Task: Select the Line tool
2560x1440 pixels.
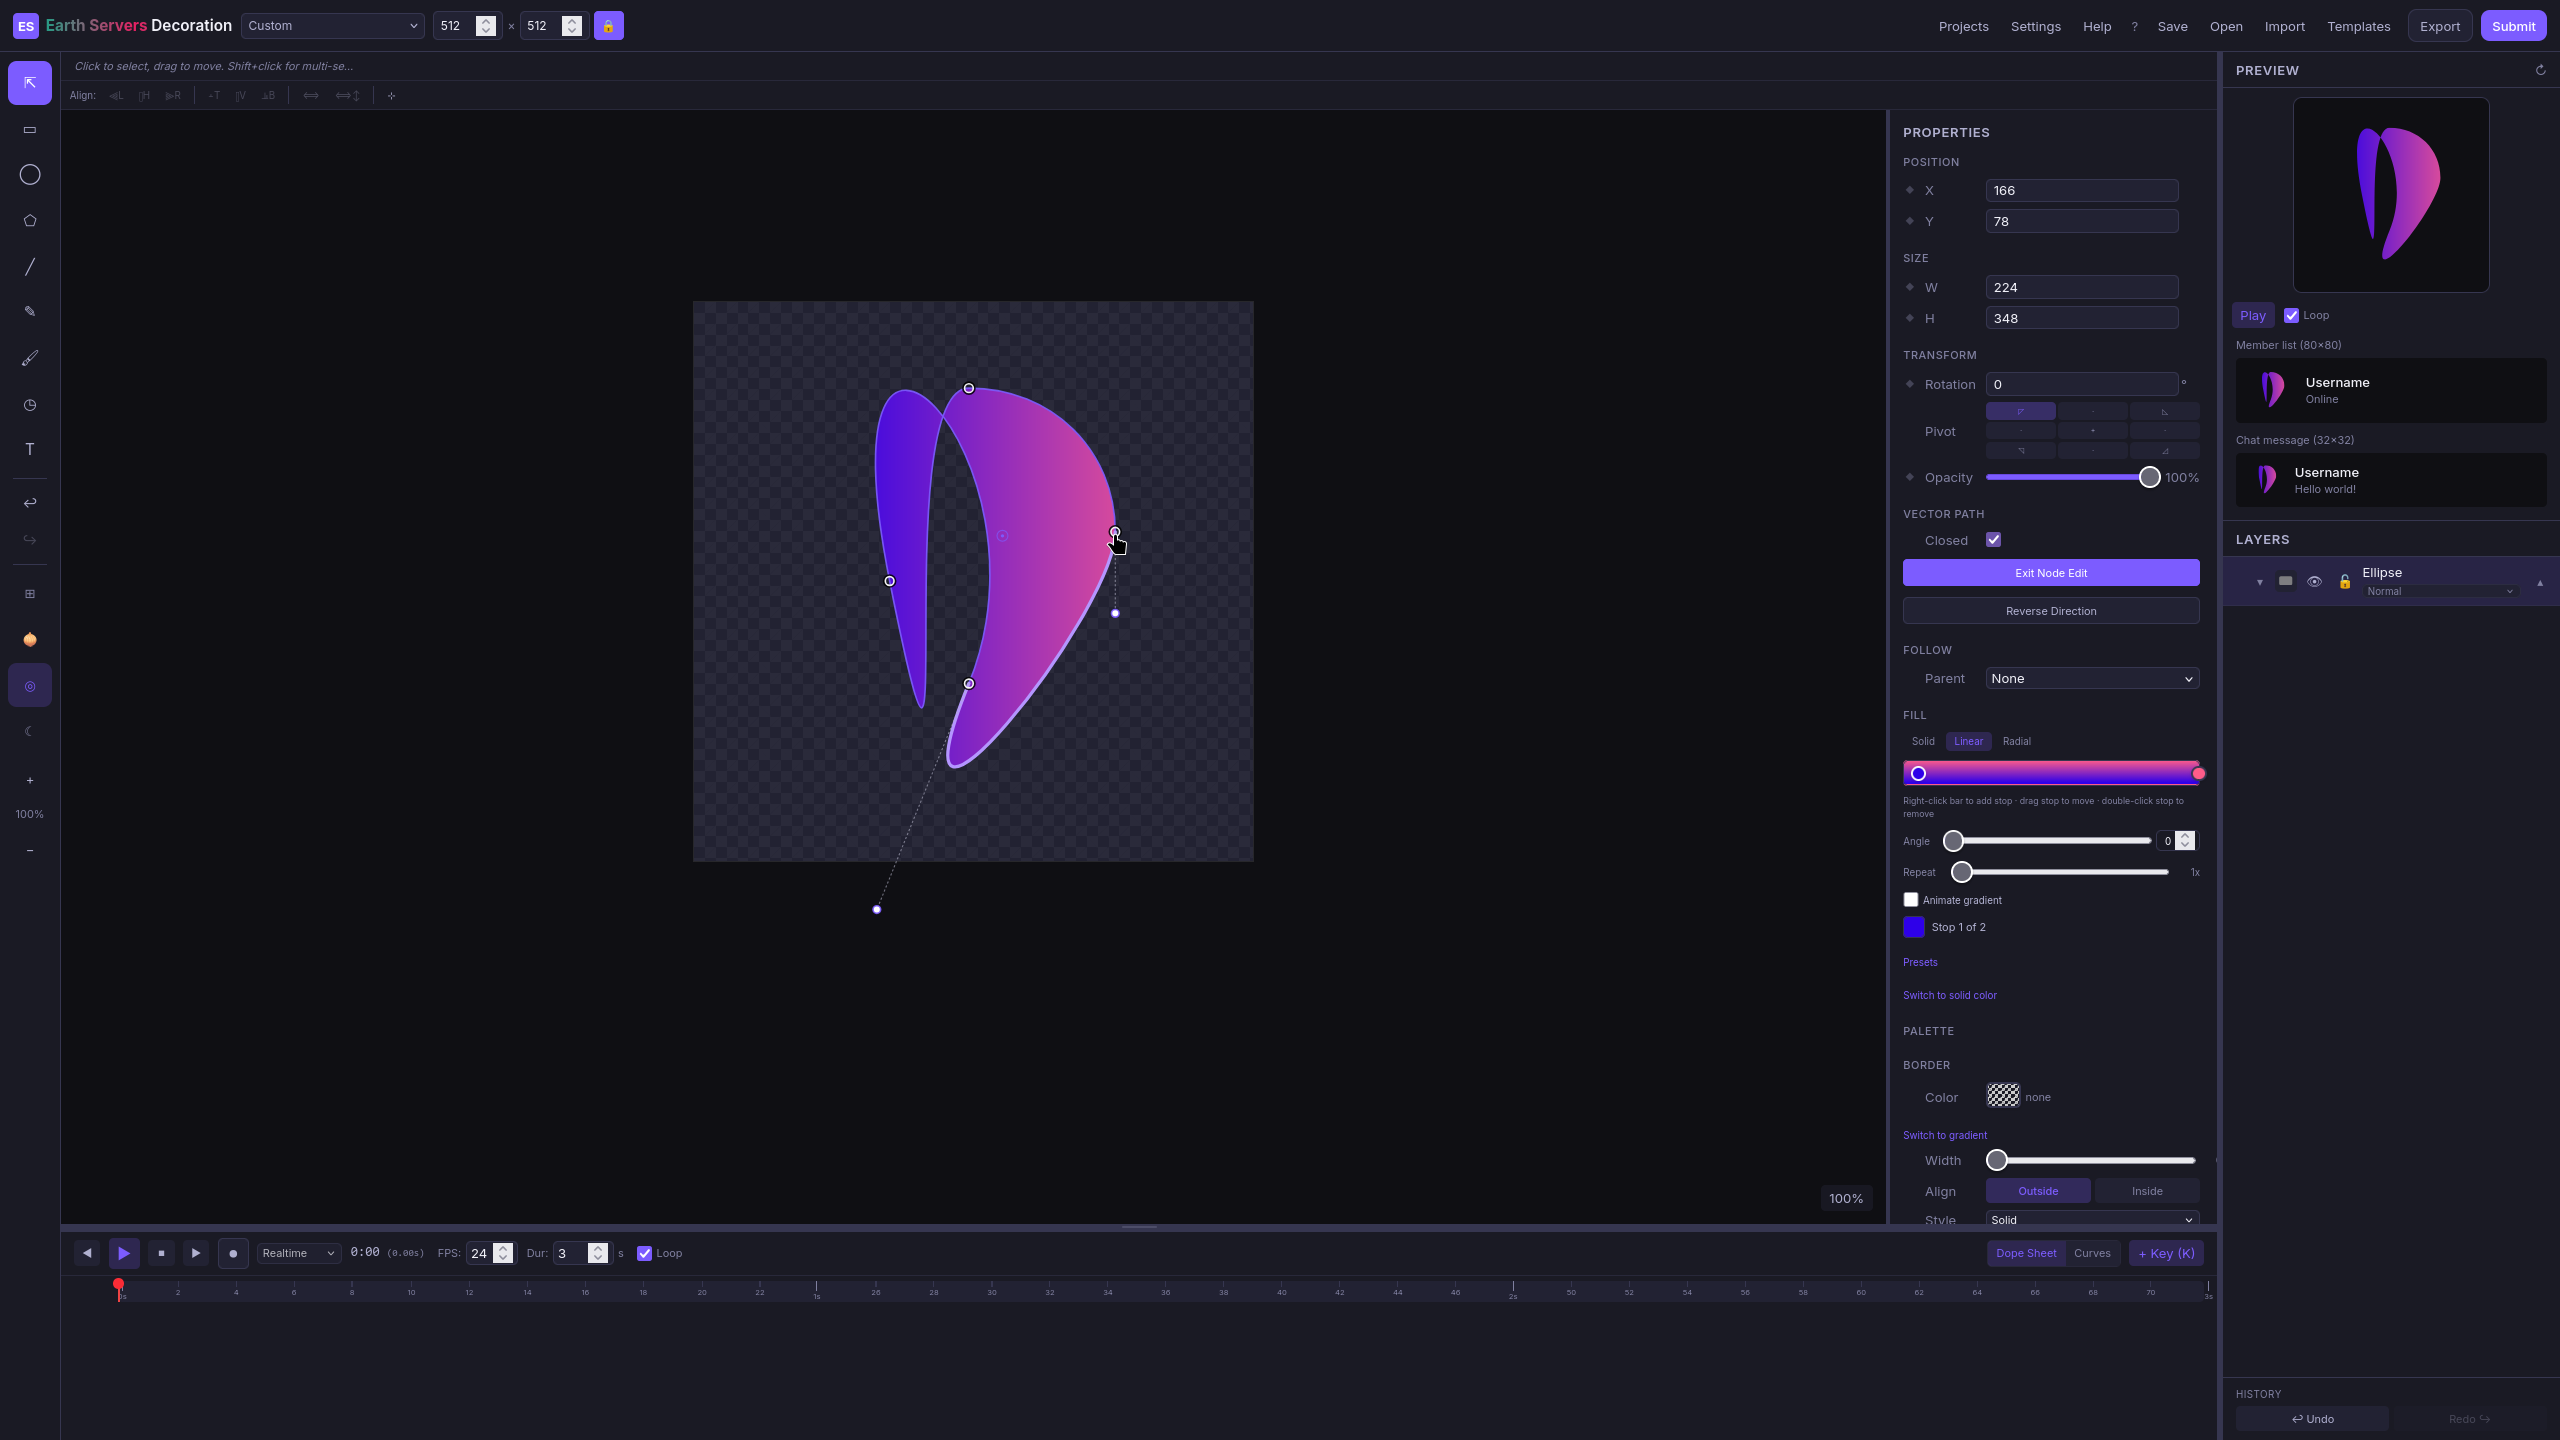Action: (29, 265)
